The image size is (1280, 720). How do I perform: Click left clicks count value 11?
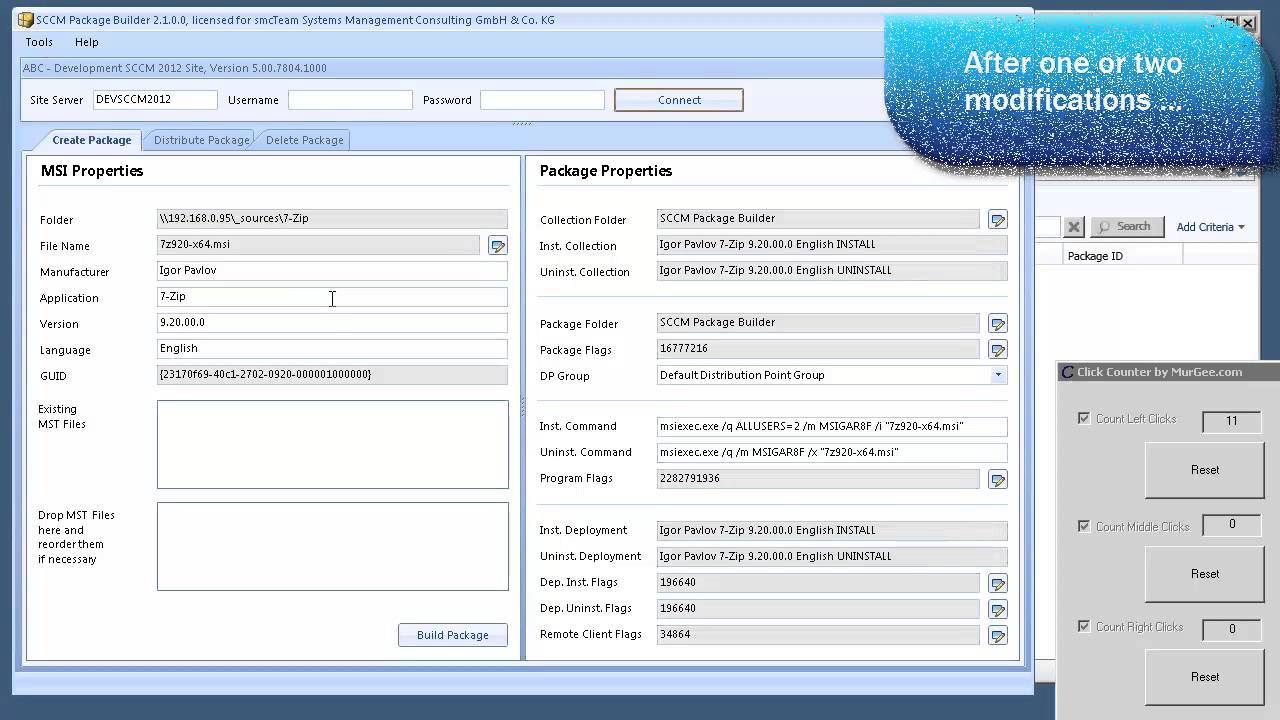(1232, 421)
